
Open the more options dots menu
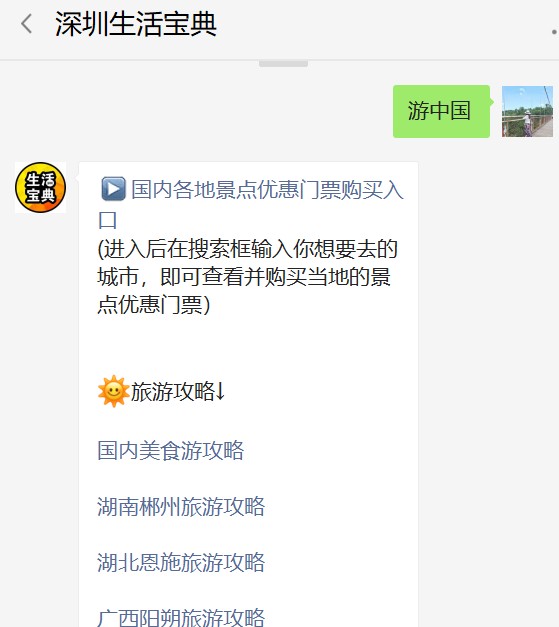(554, 32)
